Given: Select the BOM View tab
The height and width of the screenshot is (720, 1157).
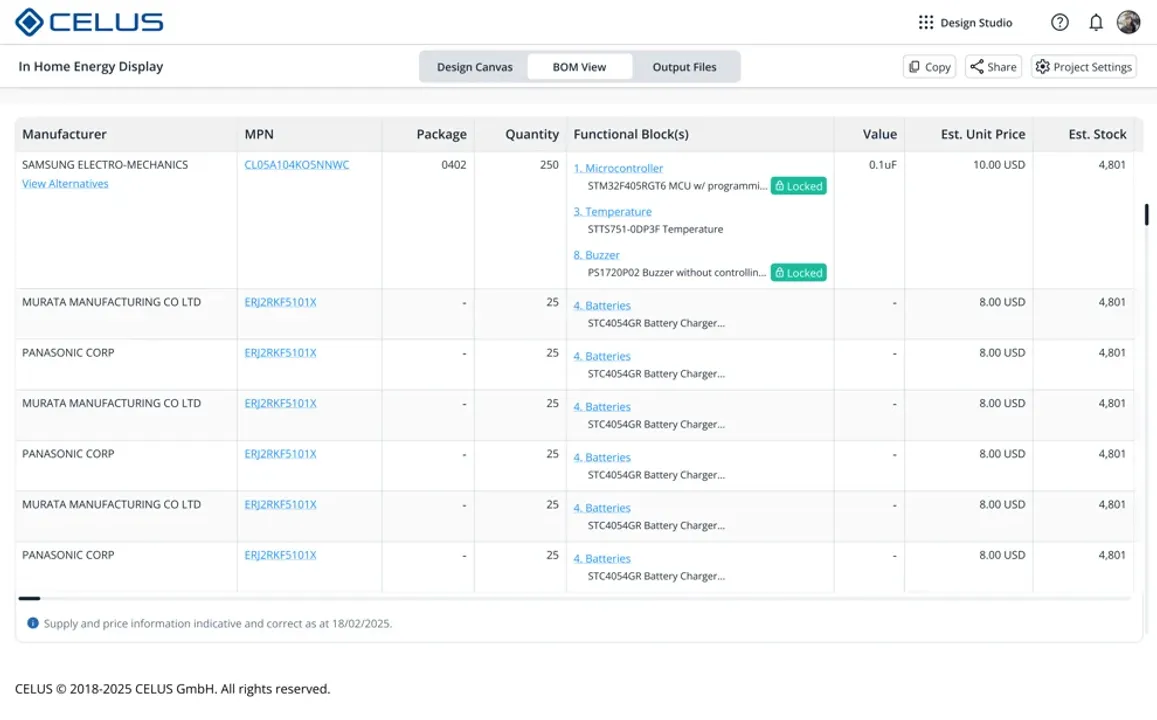Looking at the screenshot, I should 579,67.
